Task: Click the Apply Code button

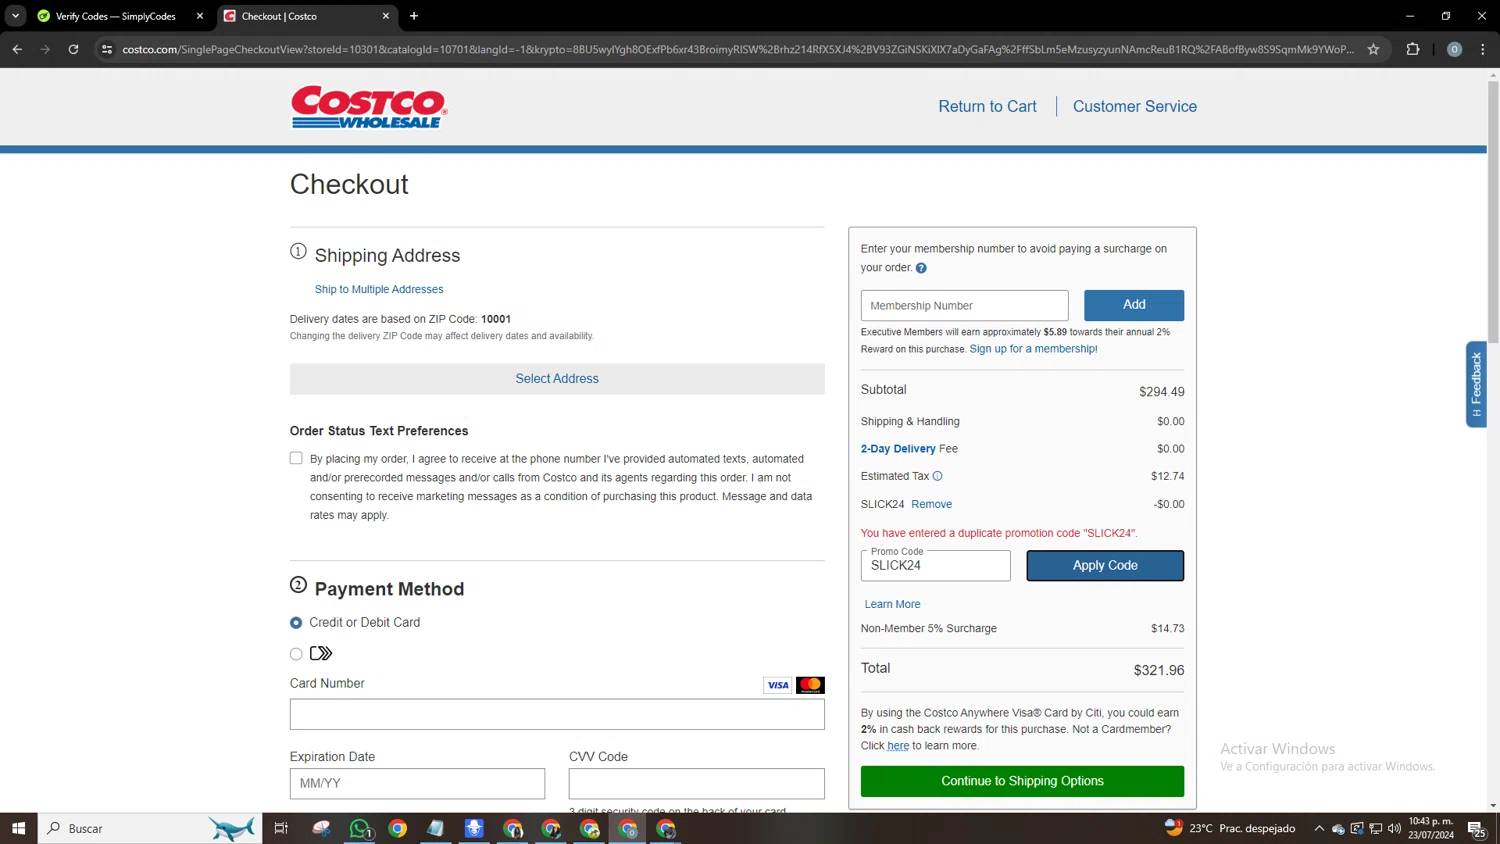Action: pos(1105,565)
